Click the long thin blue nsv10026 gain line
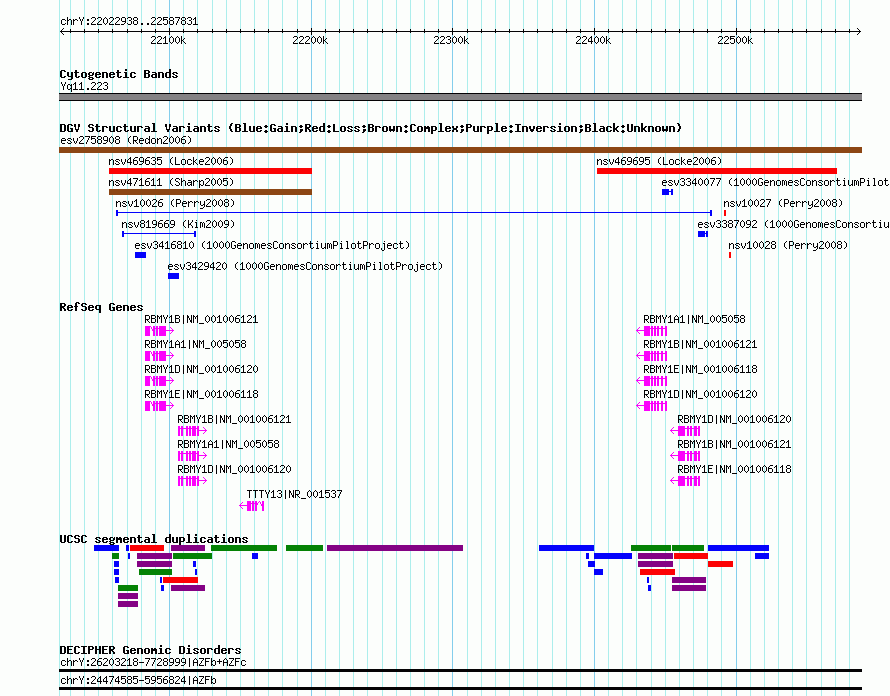The image size is (890, 696). point(414,213)
